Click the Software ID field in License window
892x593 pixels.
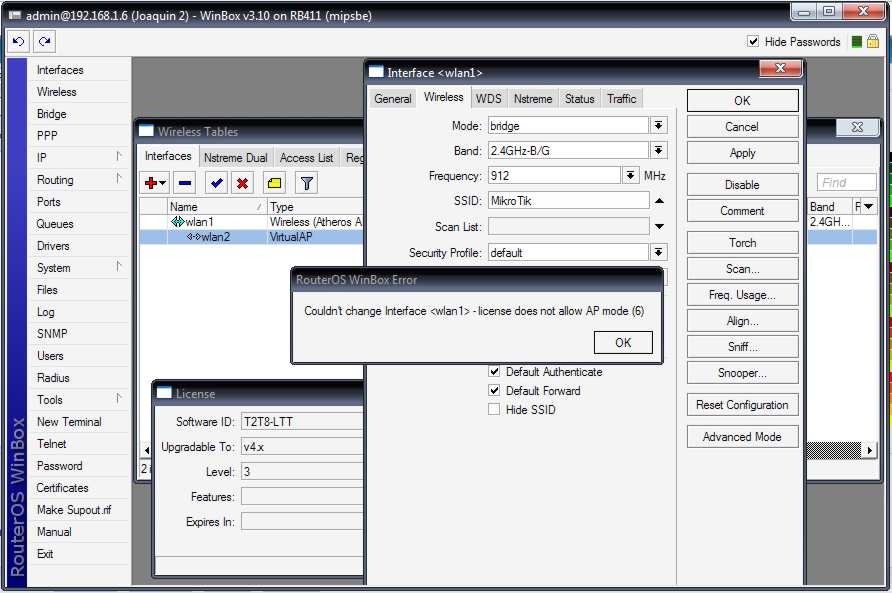tap(302, 422)
